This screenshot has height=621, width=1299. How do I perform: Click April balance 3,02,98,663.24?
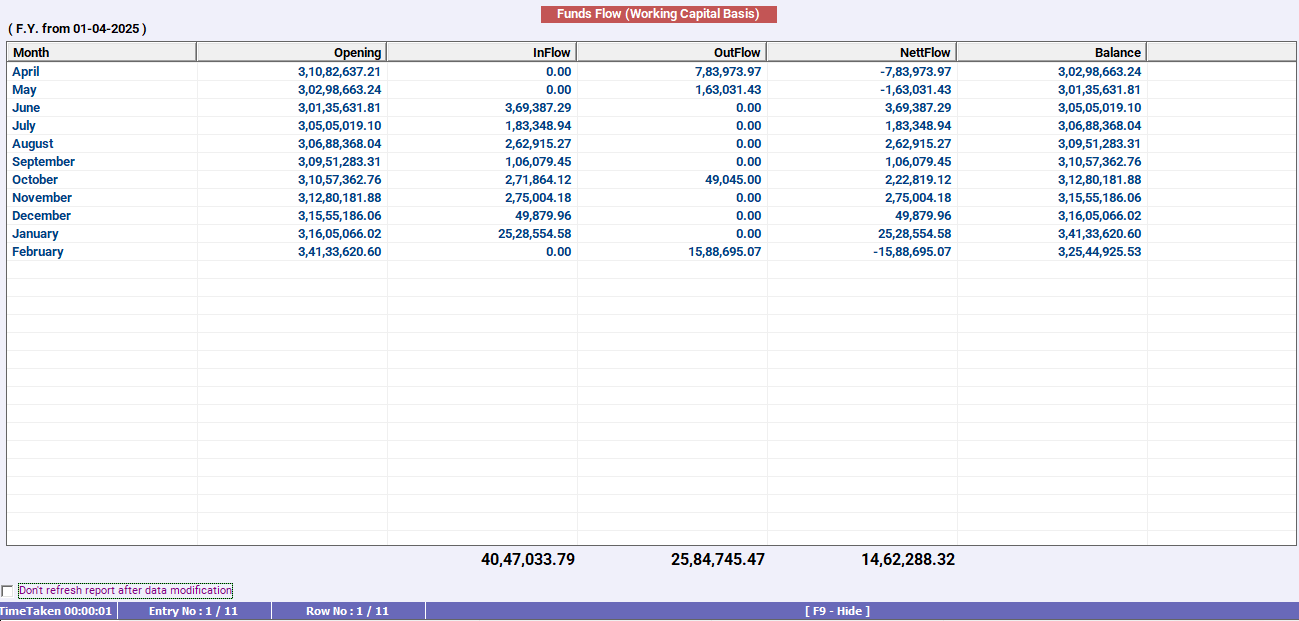tap(1099, 72)
